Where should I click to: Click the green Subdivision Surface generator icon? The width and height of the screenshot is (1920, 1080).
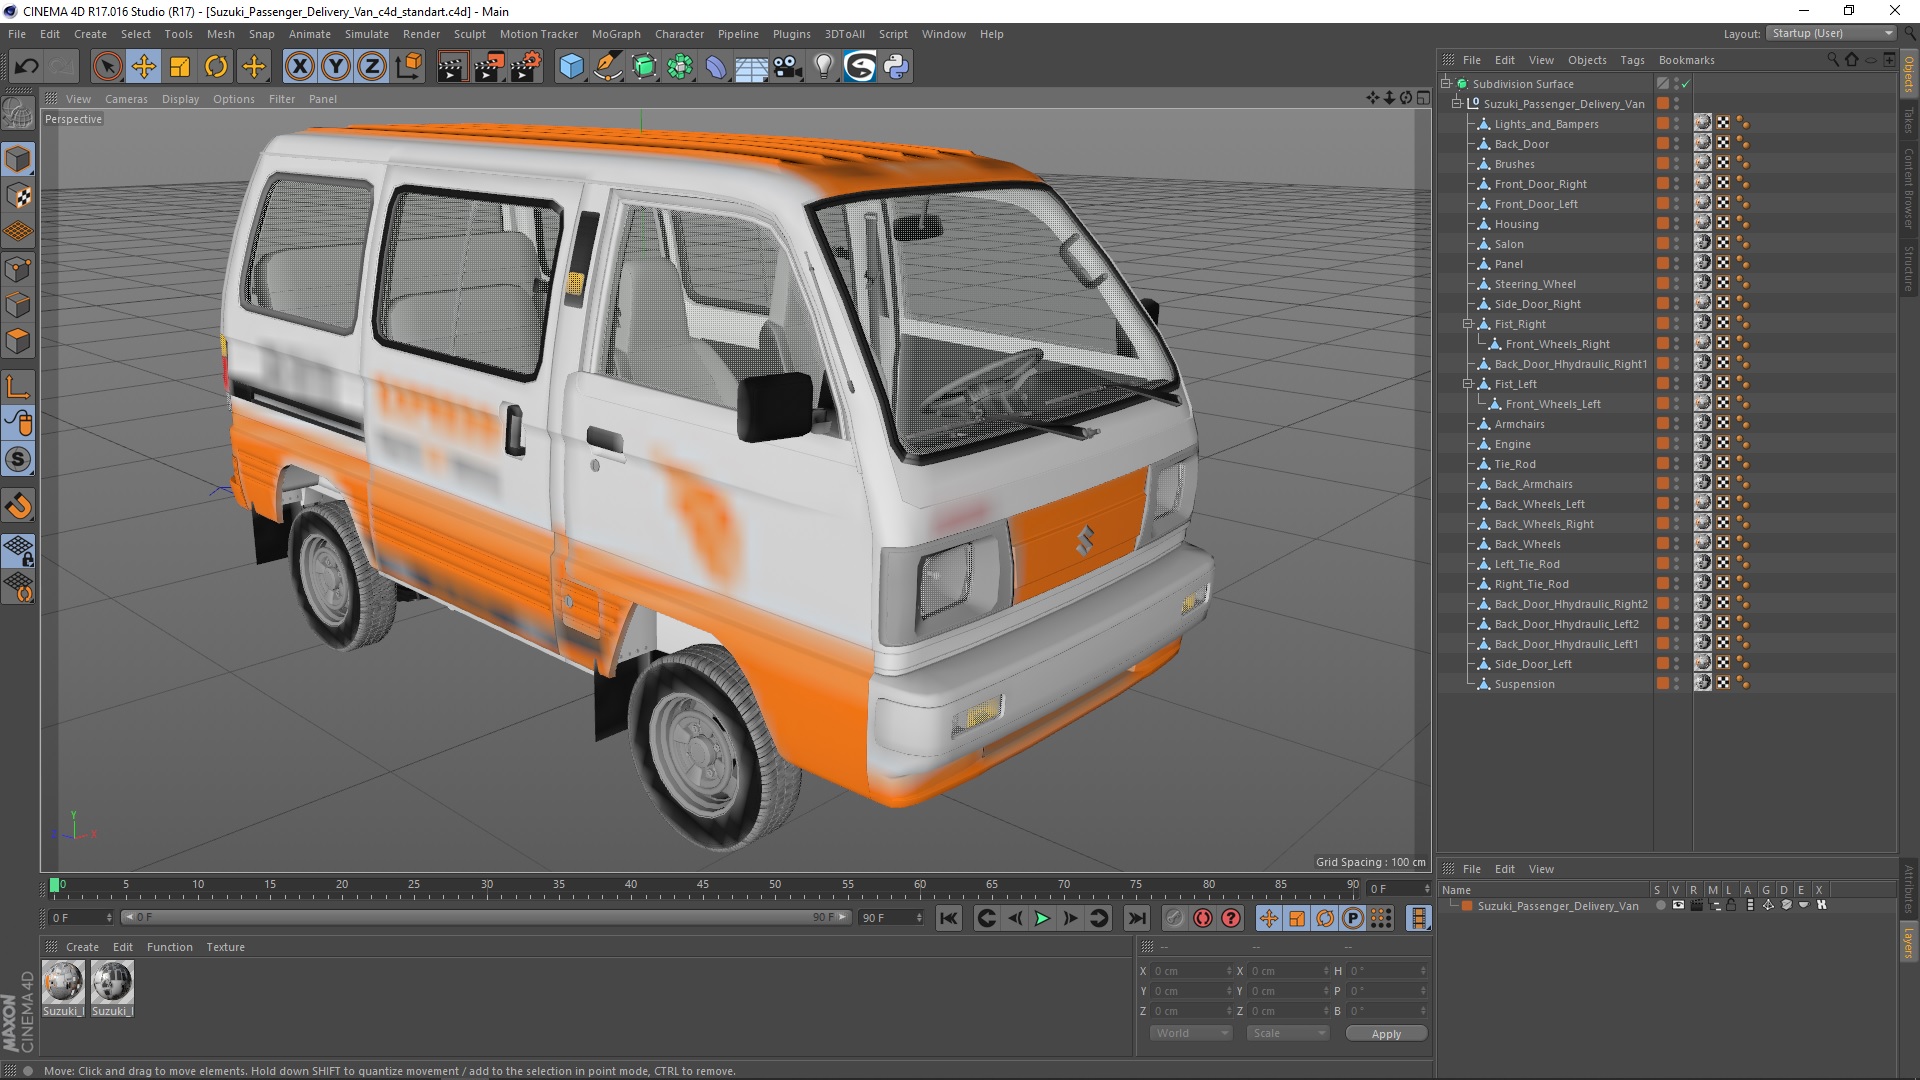[x=644, y=67]
